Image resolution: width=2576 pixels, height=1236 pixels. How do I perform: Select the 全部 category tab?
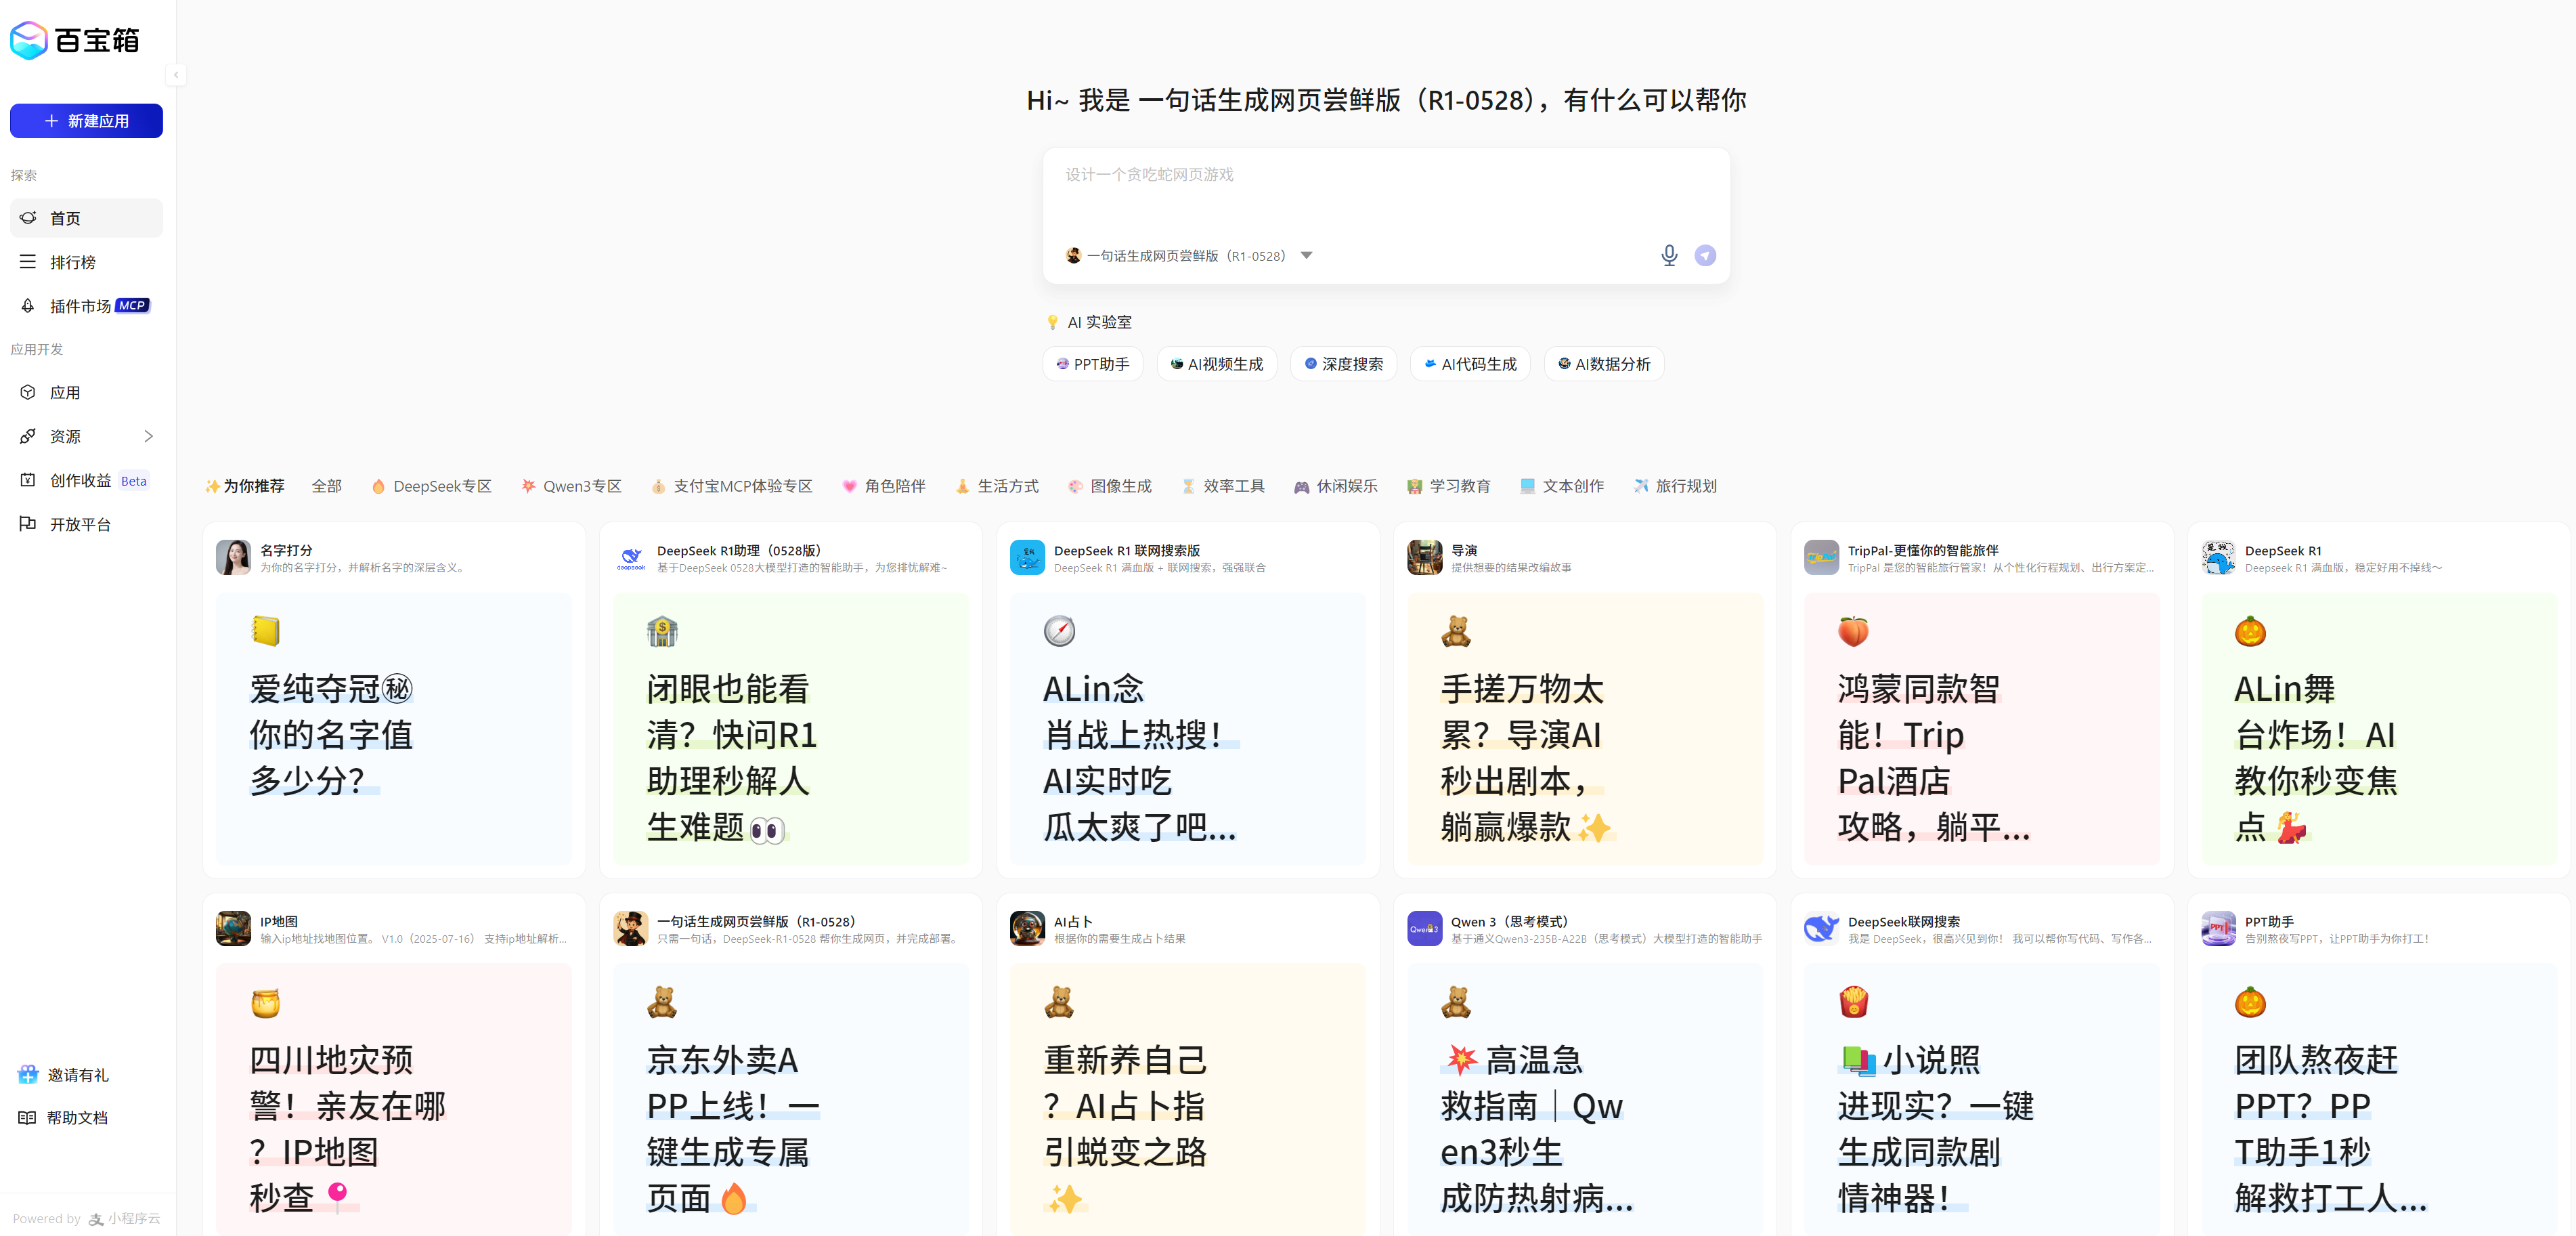327,486
